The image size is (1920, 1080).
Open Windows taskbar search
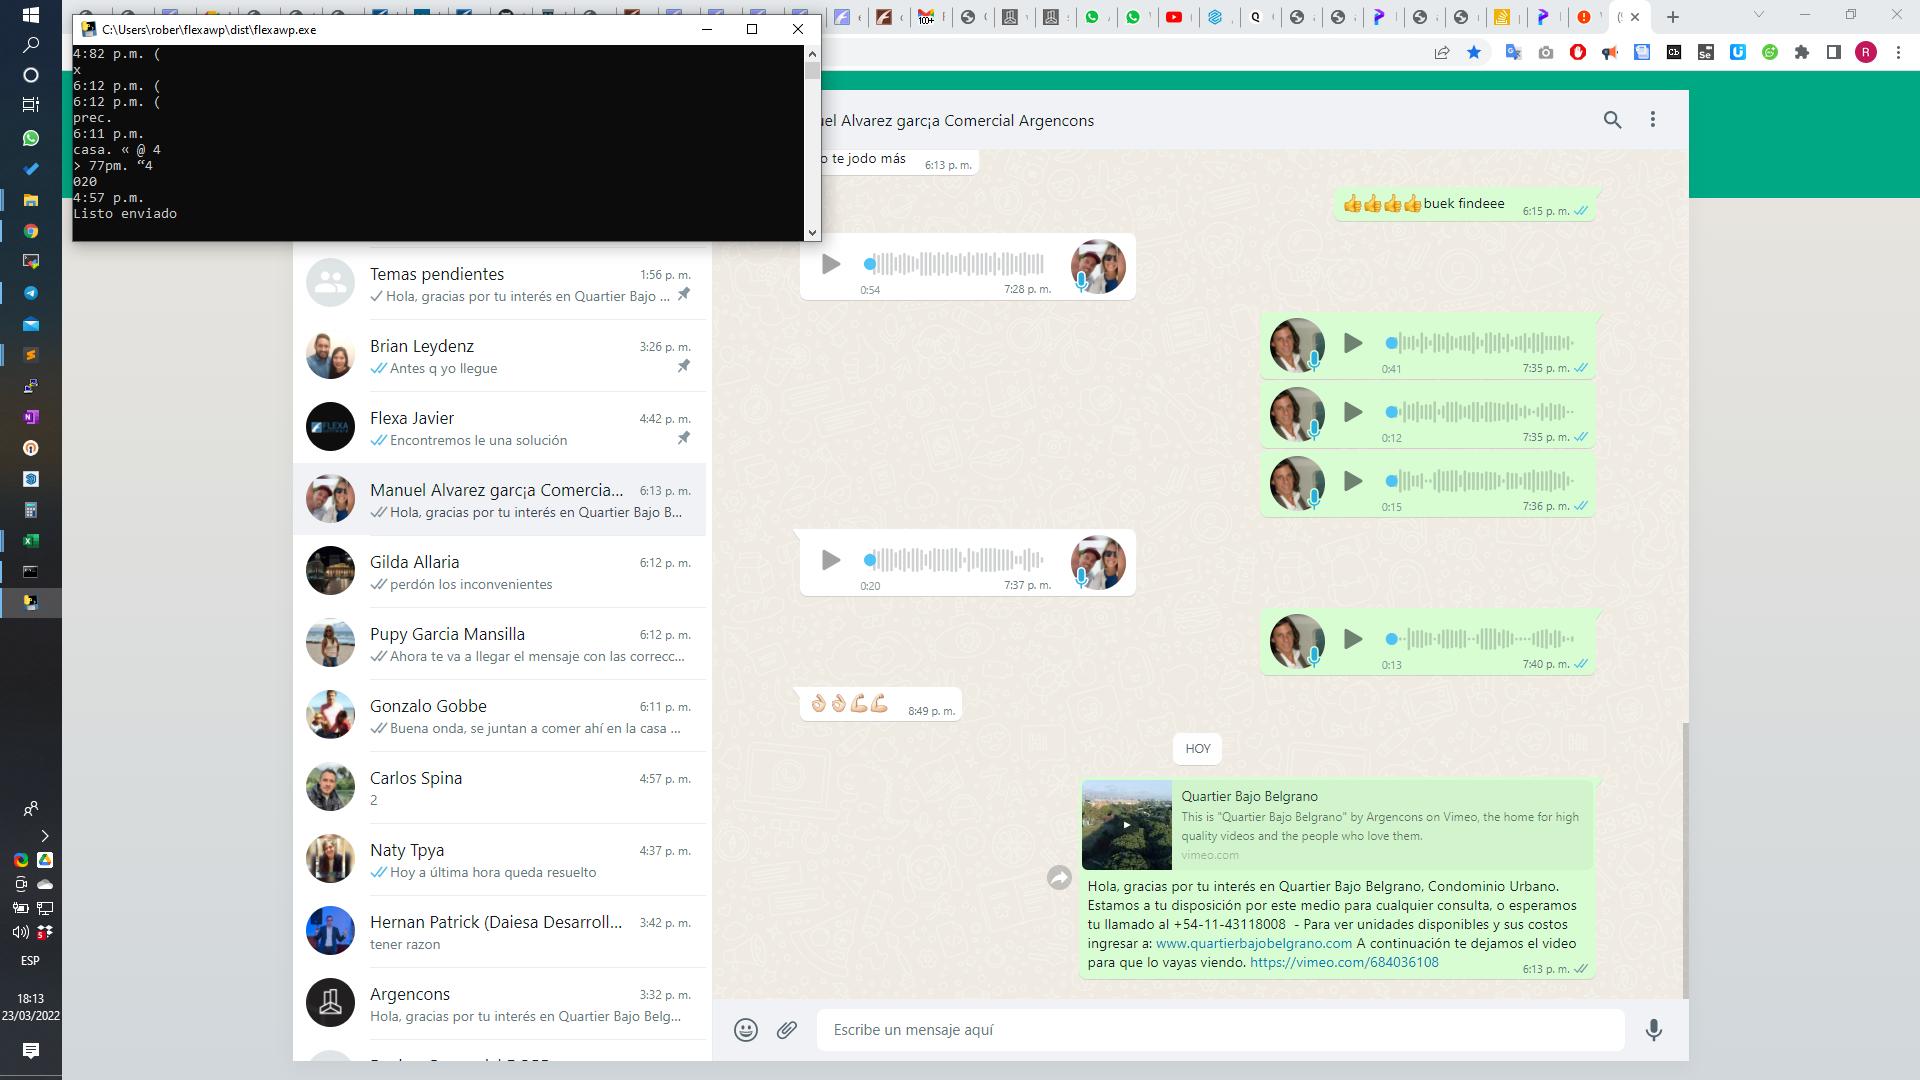(30, 45)
